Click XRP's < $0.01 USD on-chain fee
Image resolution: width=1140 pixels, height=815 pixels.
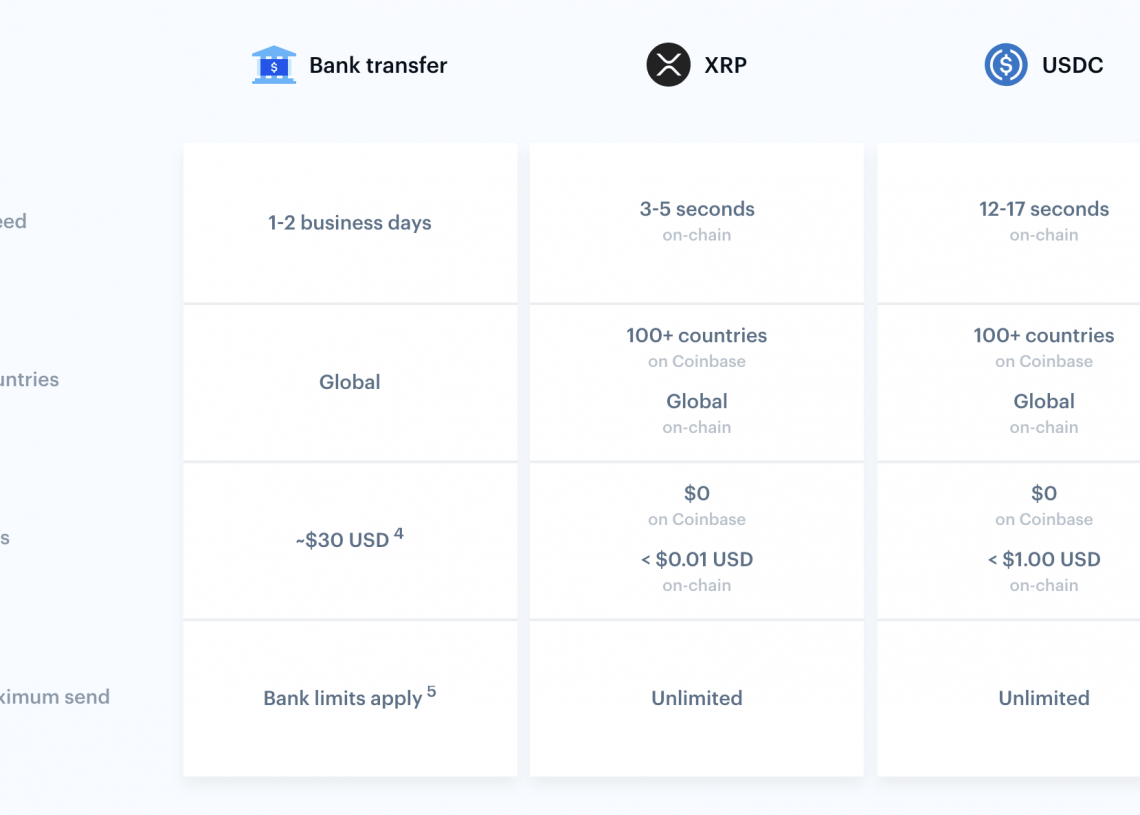tap(697, 559)
